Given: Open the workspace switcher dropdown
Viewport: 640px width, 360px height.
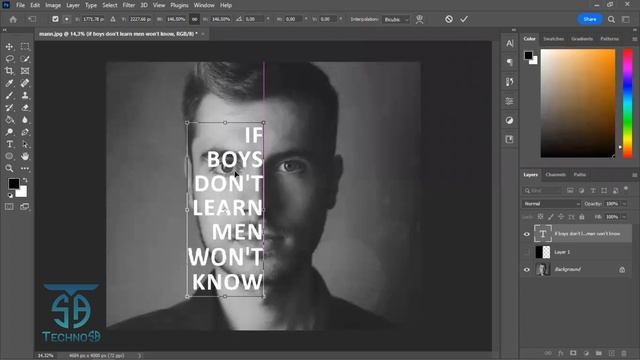Looking at the screenshot, I should (x=626, y=19).
